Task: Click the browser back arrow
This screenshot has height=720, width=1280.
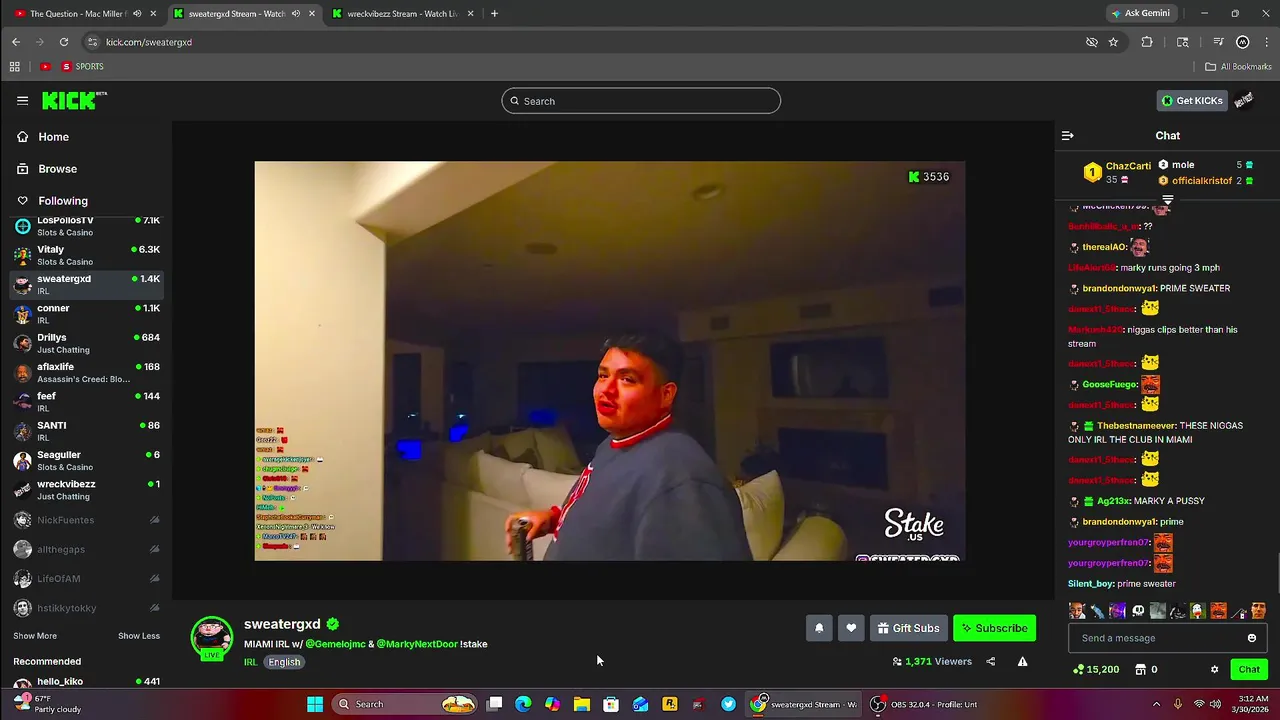Action: 16,42
